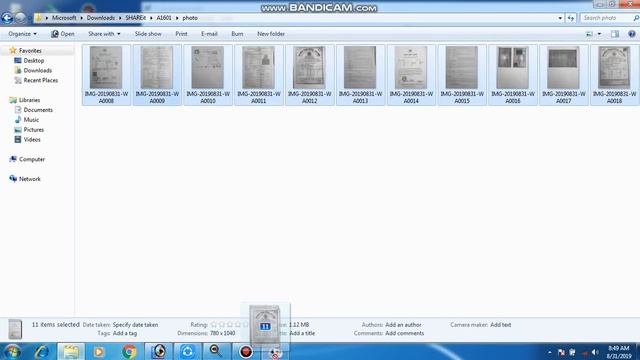Click Burn in the toolbar
640x360 pixels.
[237, 34]
